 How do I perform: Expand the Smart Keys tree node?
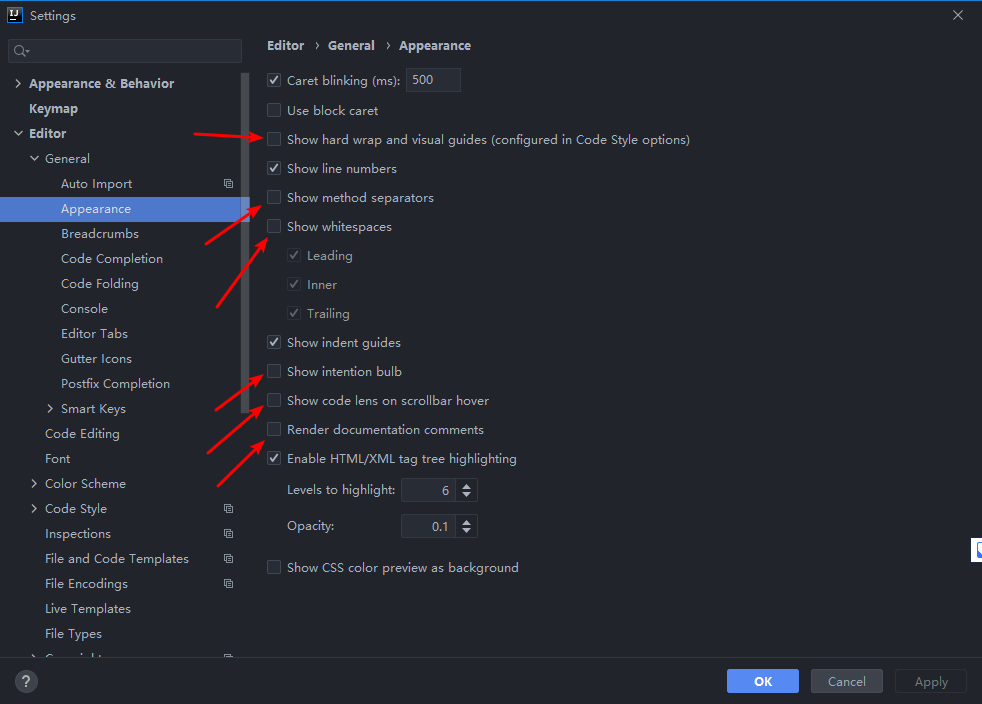point(50,409)
